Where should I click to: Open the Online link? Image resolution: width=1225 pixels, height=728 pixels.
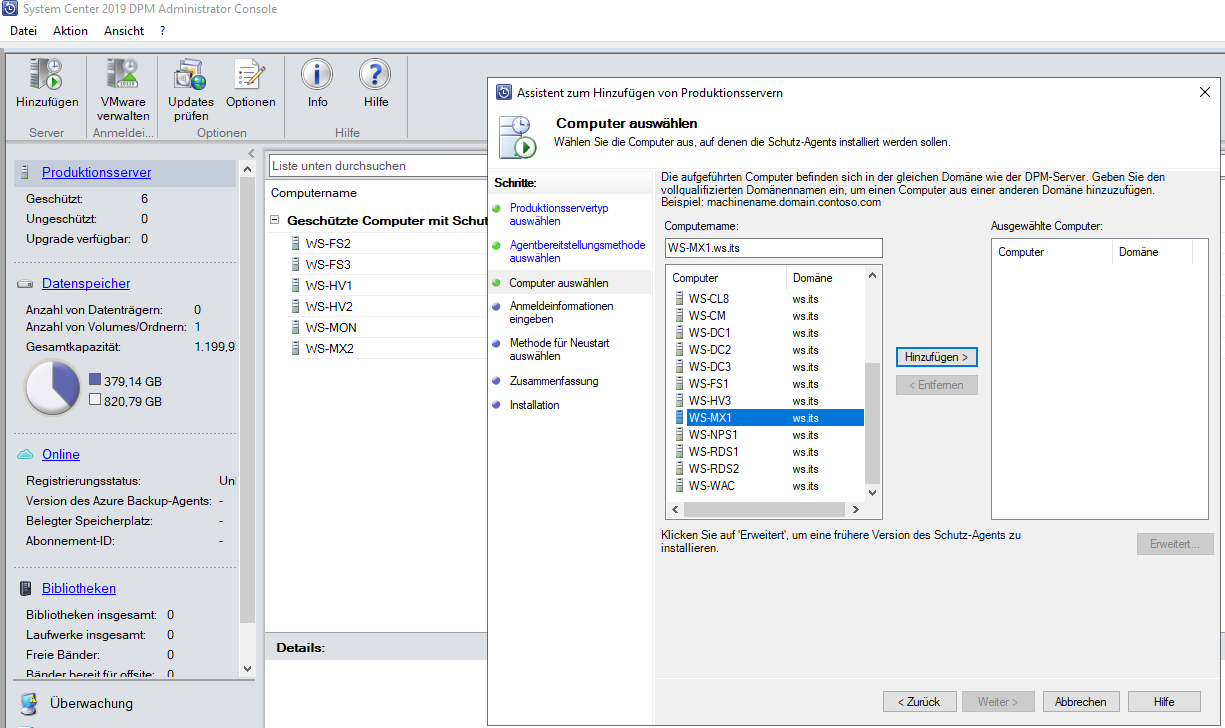[x=61, y=455]
